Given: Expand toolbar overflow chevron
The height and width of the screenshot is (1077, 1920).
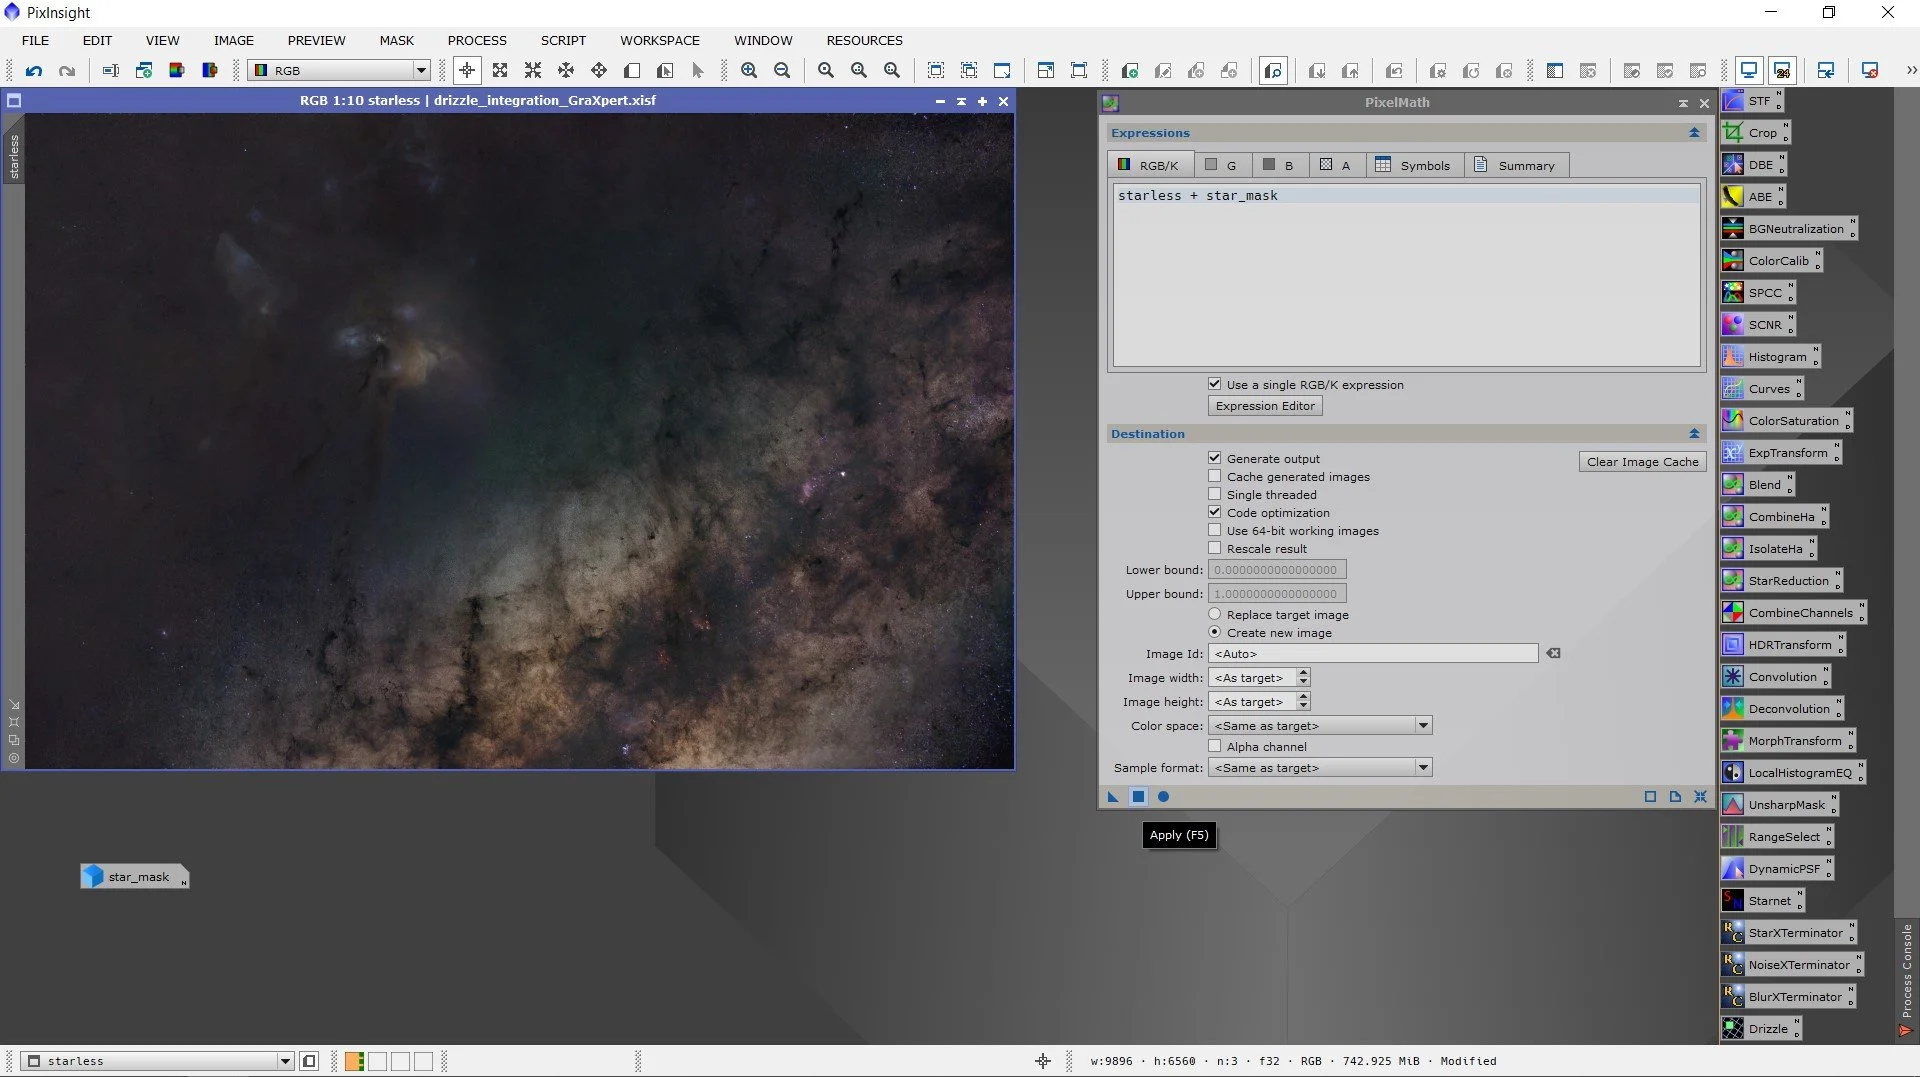Looking at the screenshot, I should coord(1911,71).
